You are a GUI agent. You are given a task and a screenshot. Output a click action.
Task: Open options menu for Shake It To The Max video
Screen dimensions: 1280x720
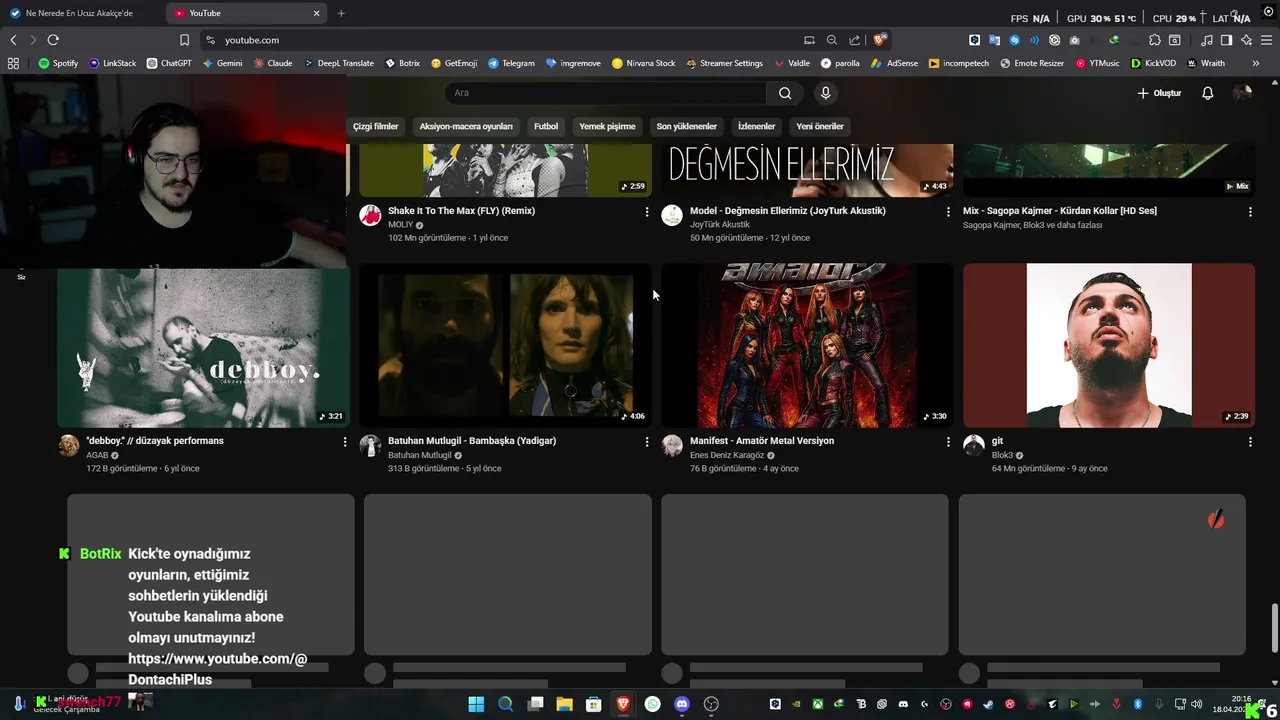point(647,212)
